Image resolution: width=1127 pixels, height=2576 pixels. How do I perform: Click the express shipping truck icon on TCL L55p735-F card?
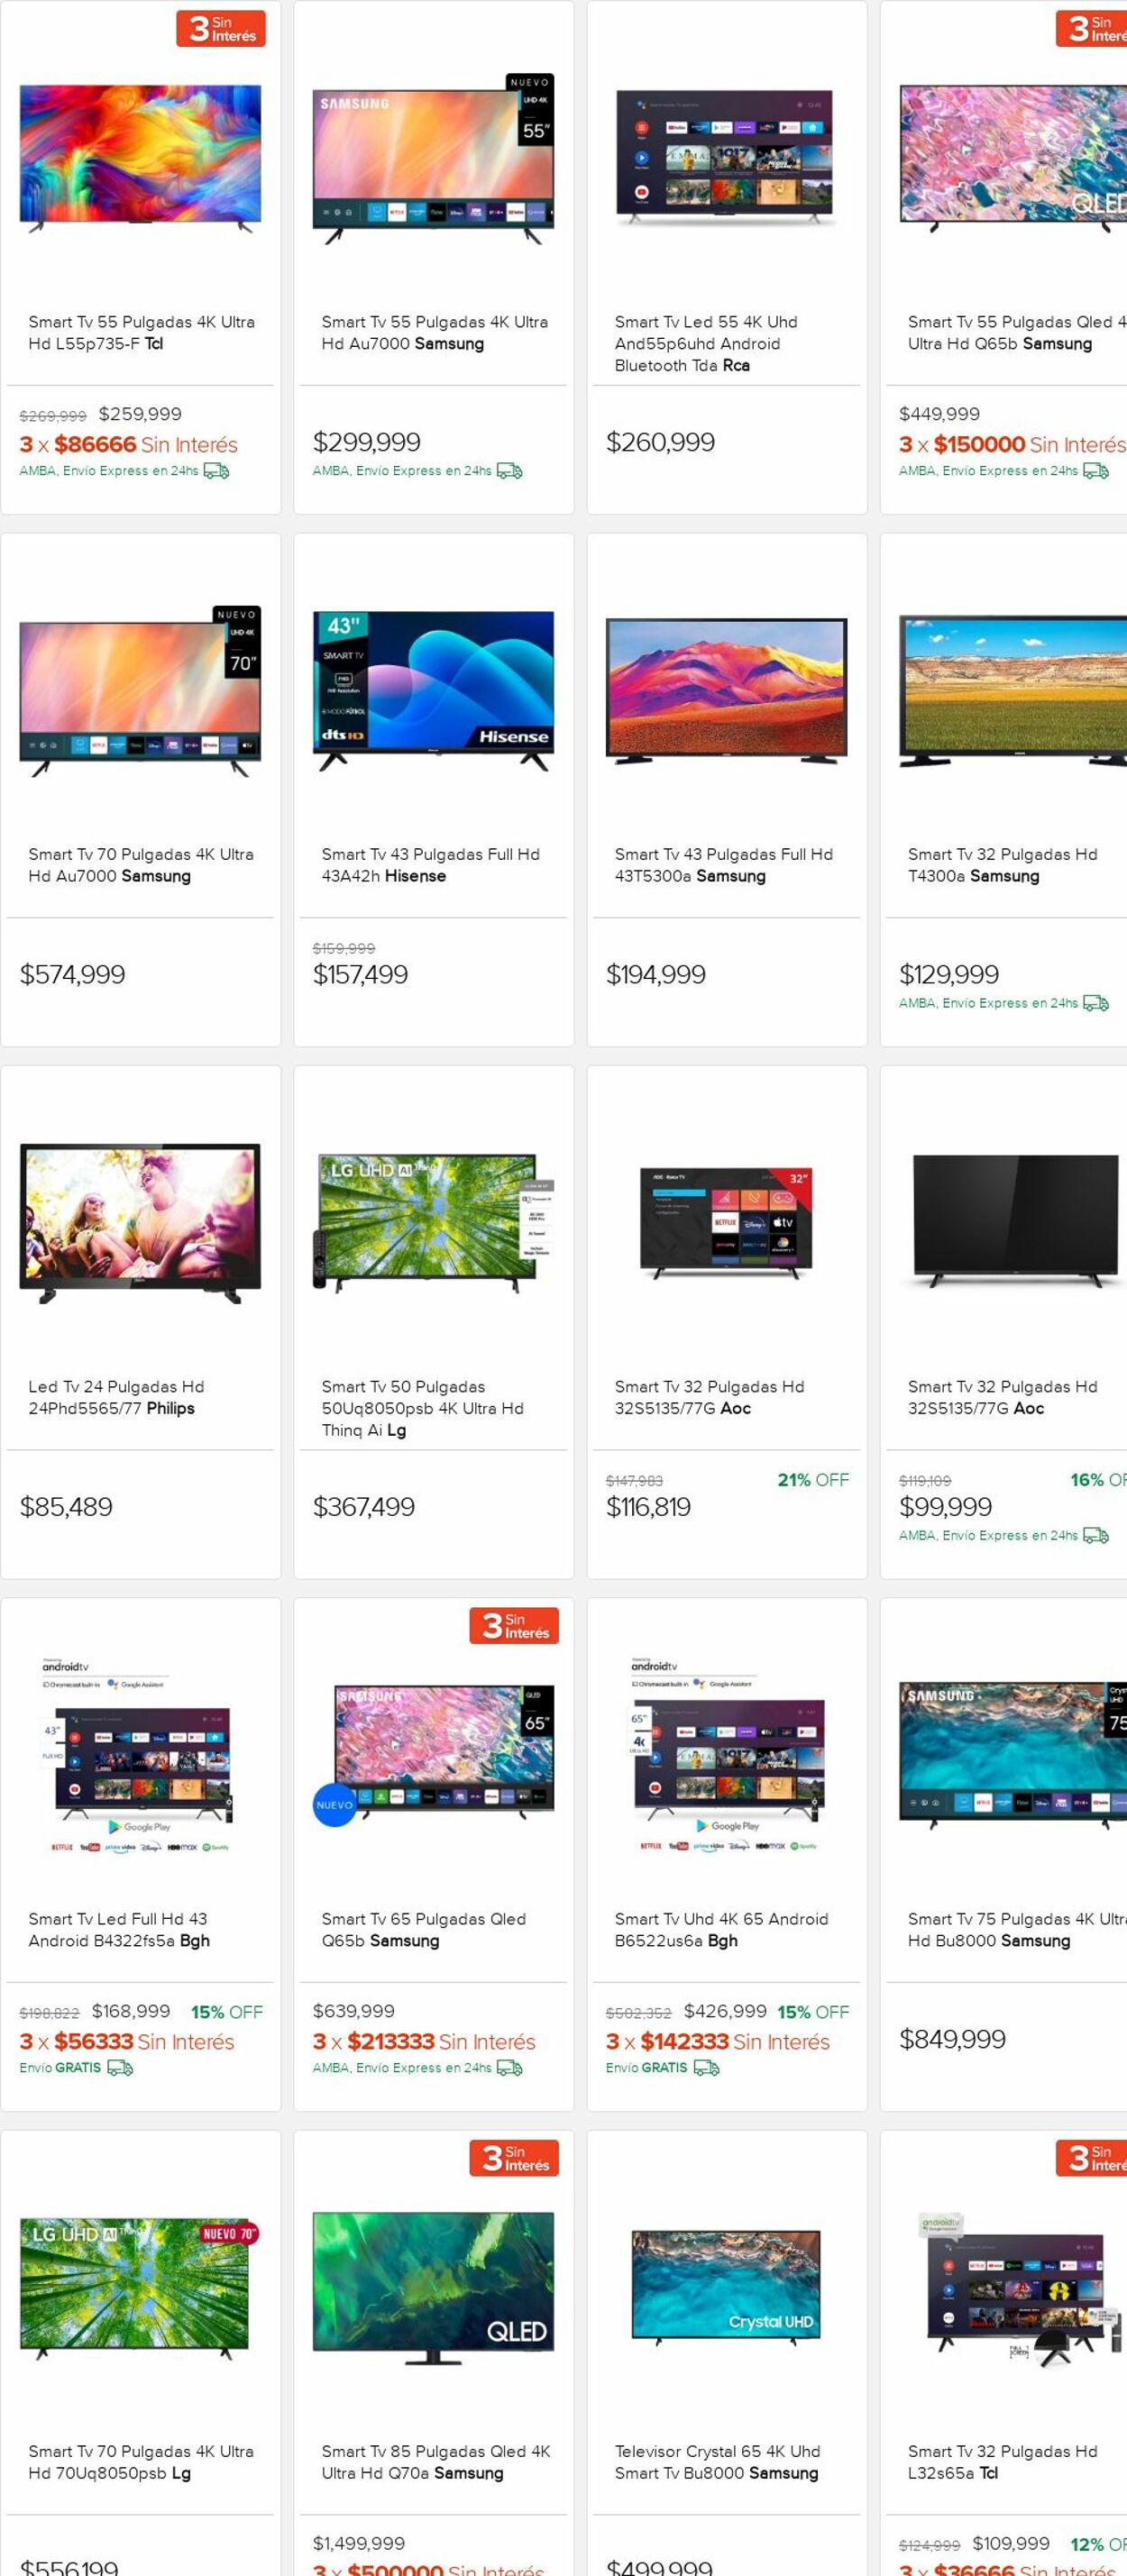pos(217,470)
